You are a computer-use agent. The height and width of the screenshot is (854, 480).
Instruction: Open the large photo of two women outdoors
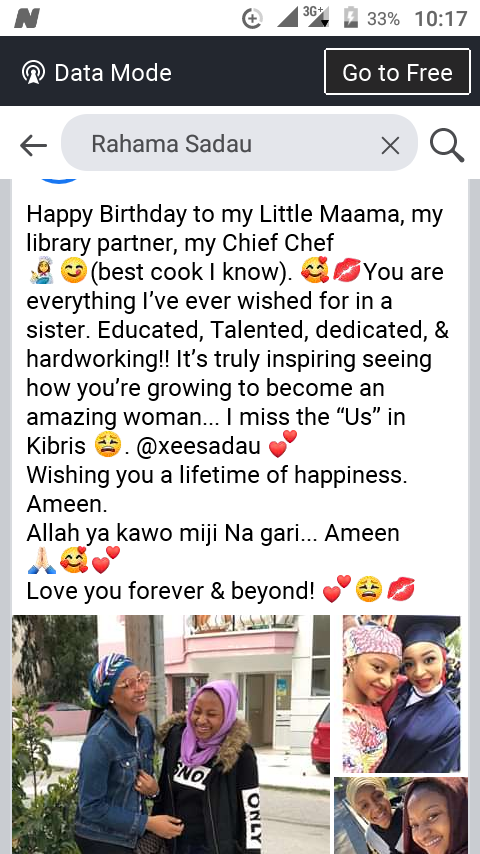coord(171,734)
